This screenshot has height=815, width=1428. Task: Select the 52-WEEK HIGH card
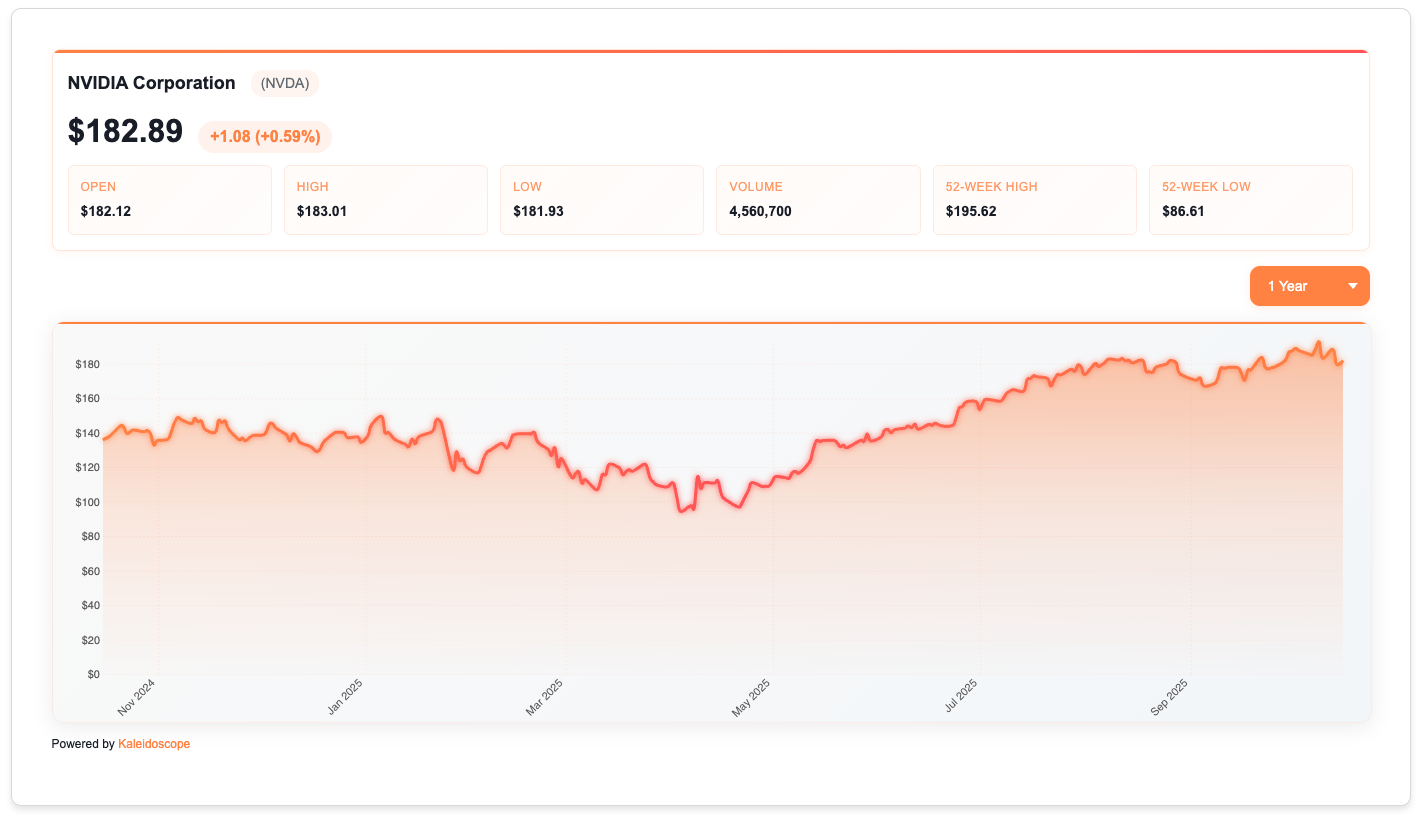[1034, 199]
